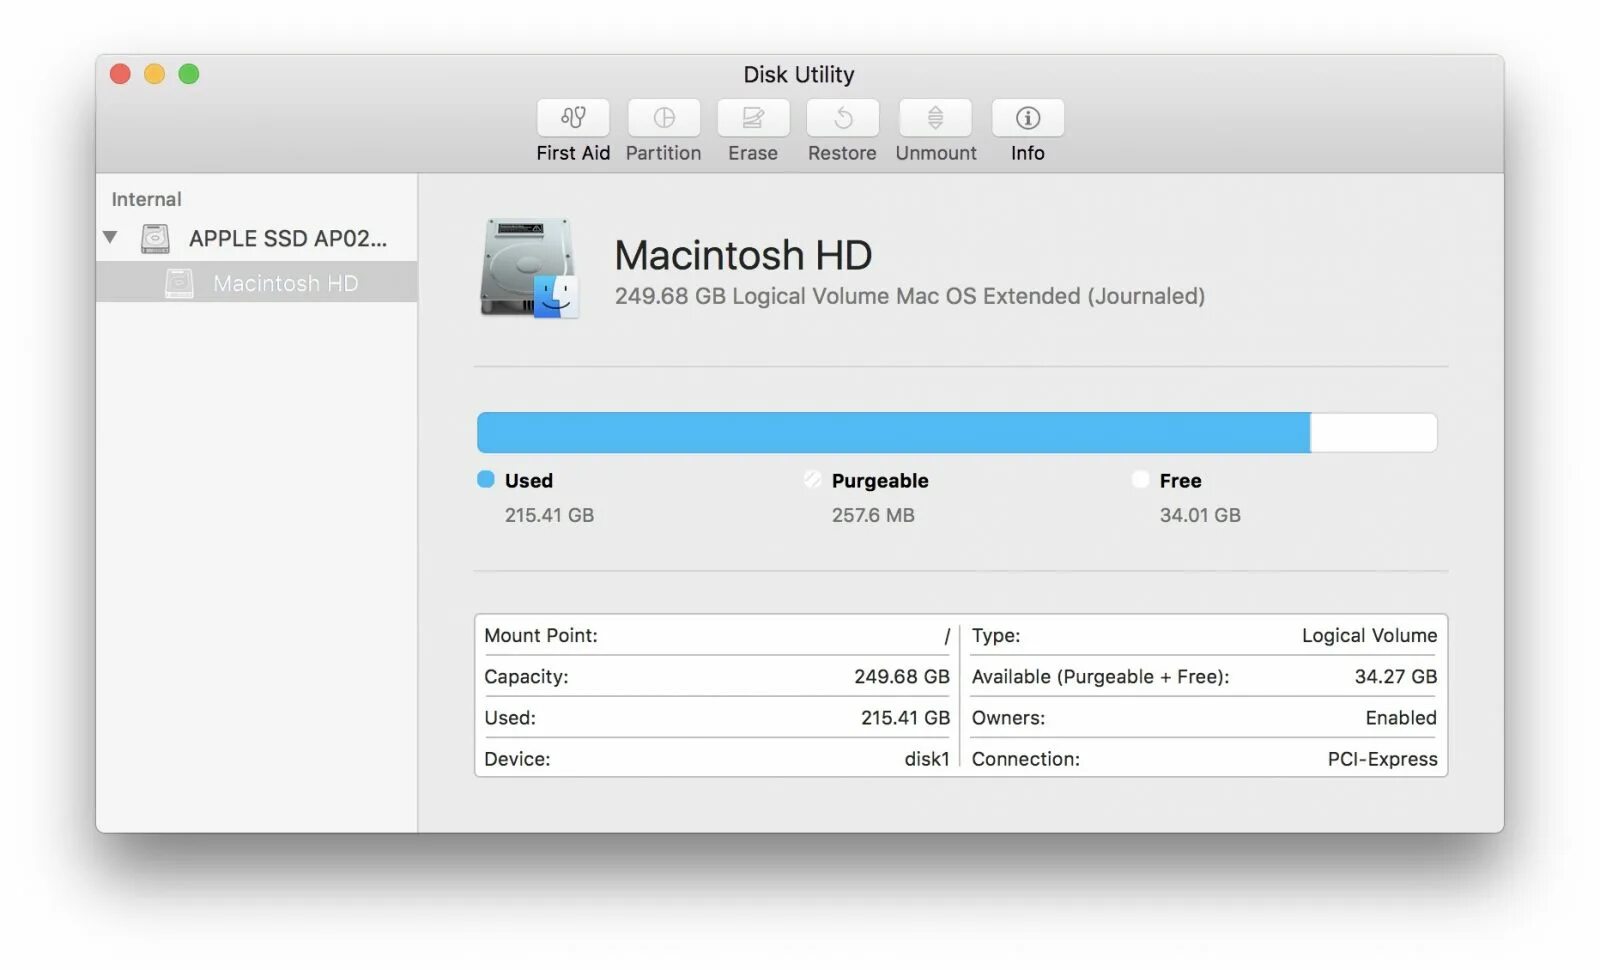Click the Internal section header
The width and height of the screenshot is (1600, 970).
(146, 198)
